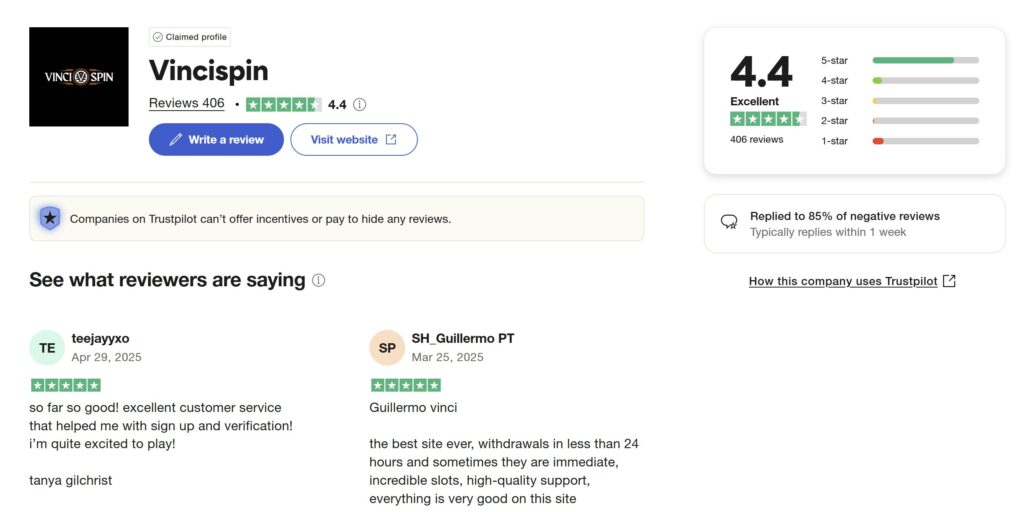The height and width of the screenshot is (512, 1024).
Task: Click the SP avatar of SH_Guillermo PT
Action: (387, 348)
